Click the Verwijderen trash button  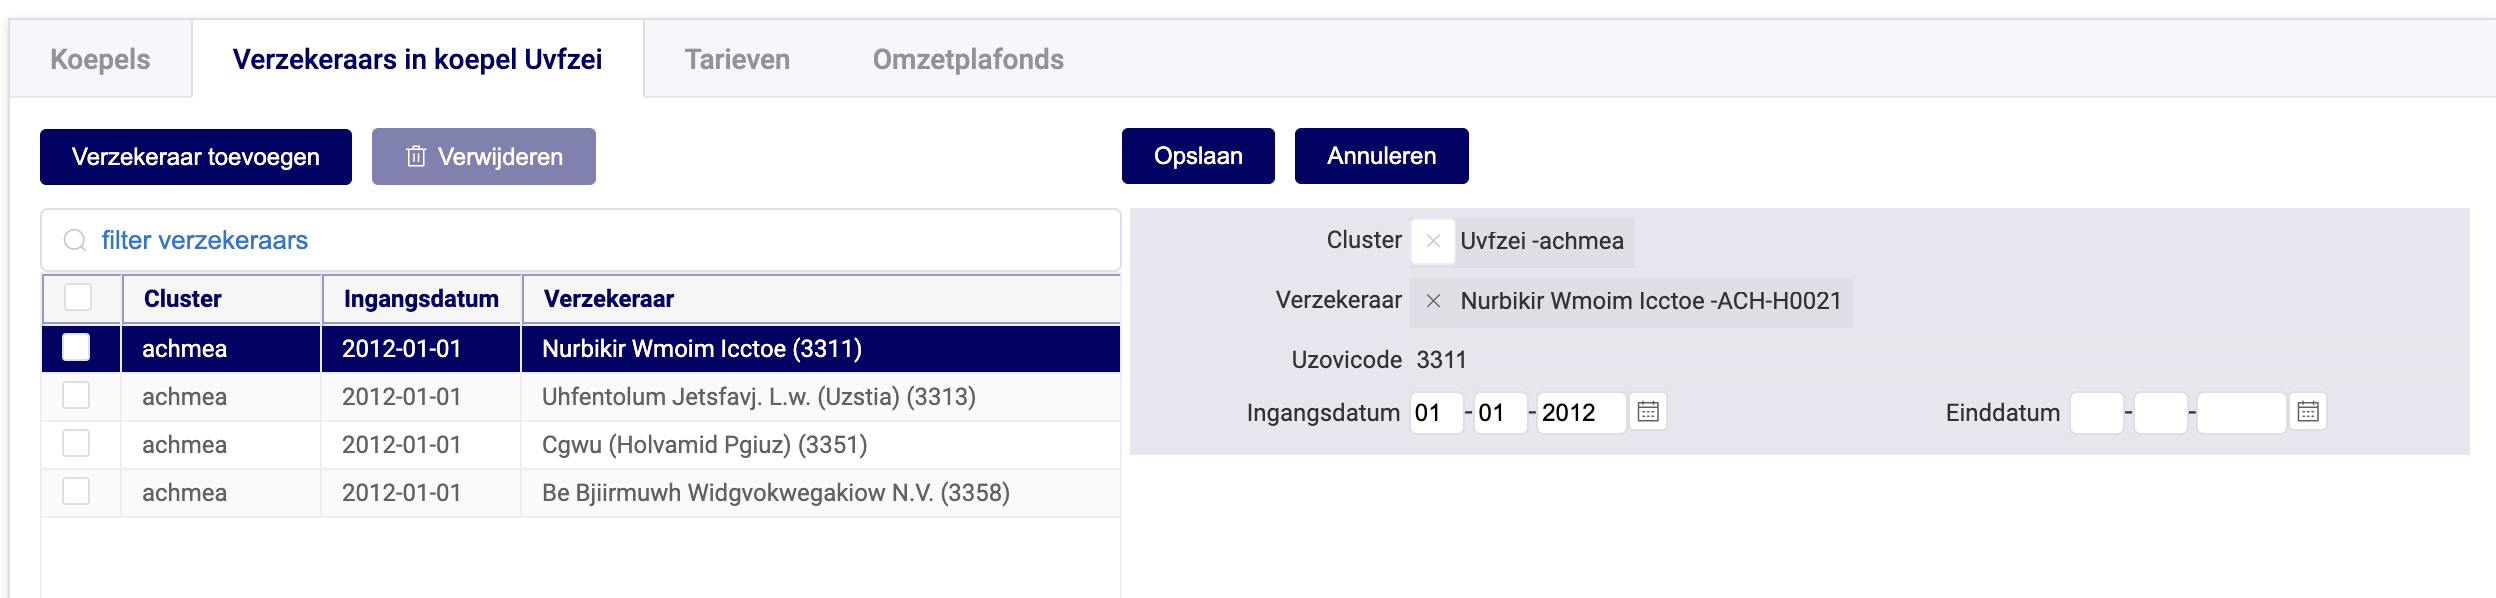pyautogui.click(x=484, y=157)
